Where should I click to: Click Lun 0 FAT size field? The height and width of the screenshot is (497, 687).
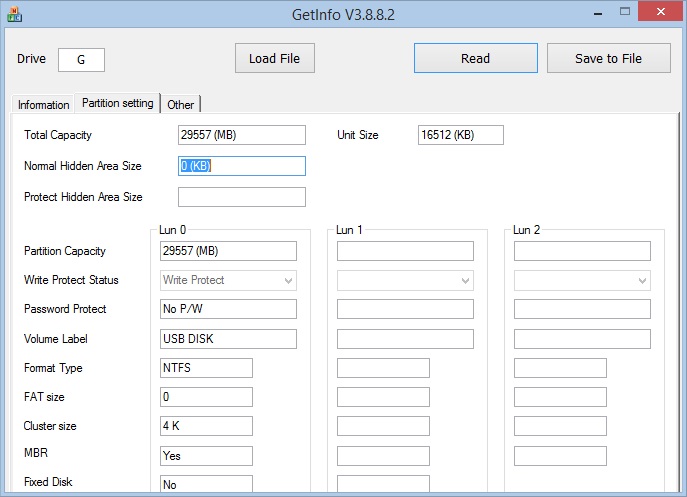coord(206,397)
